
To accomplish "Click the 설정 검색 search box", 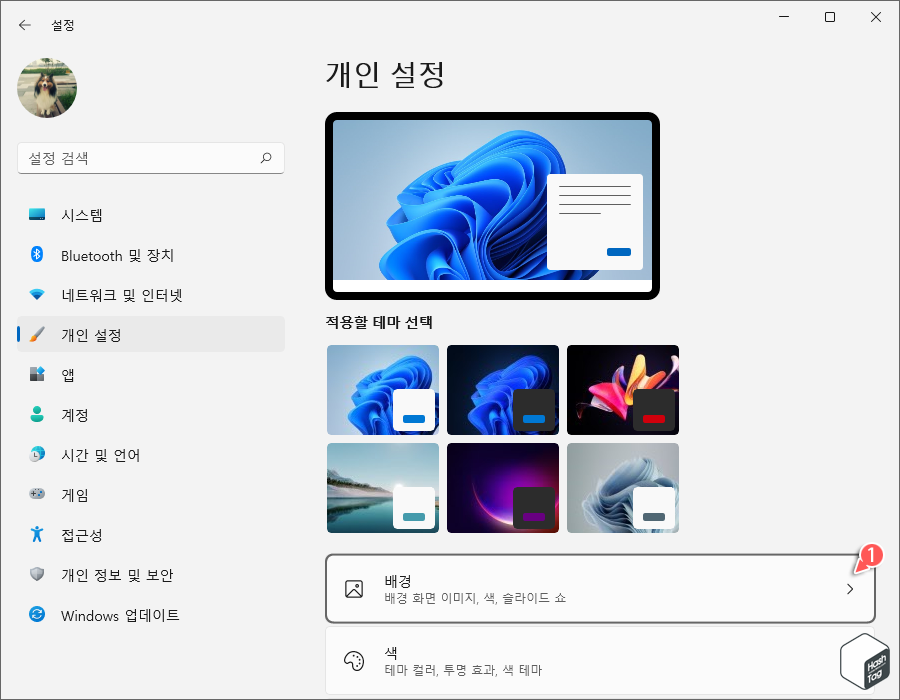I will 150,158.
